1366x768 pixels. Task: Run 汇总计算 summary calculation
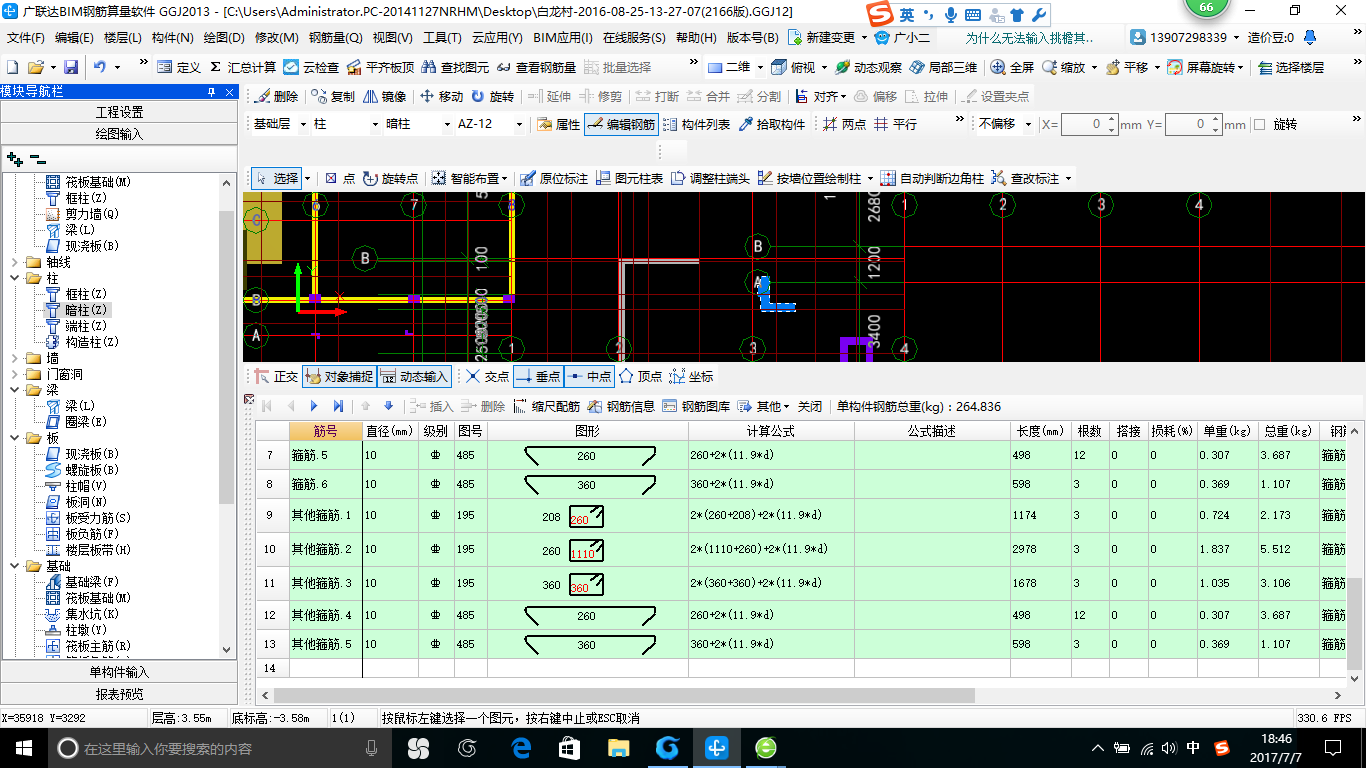point(243,67)
